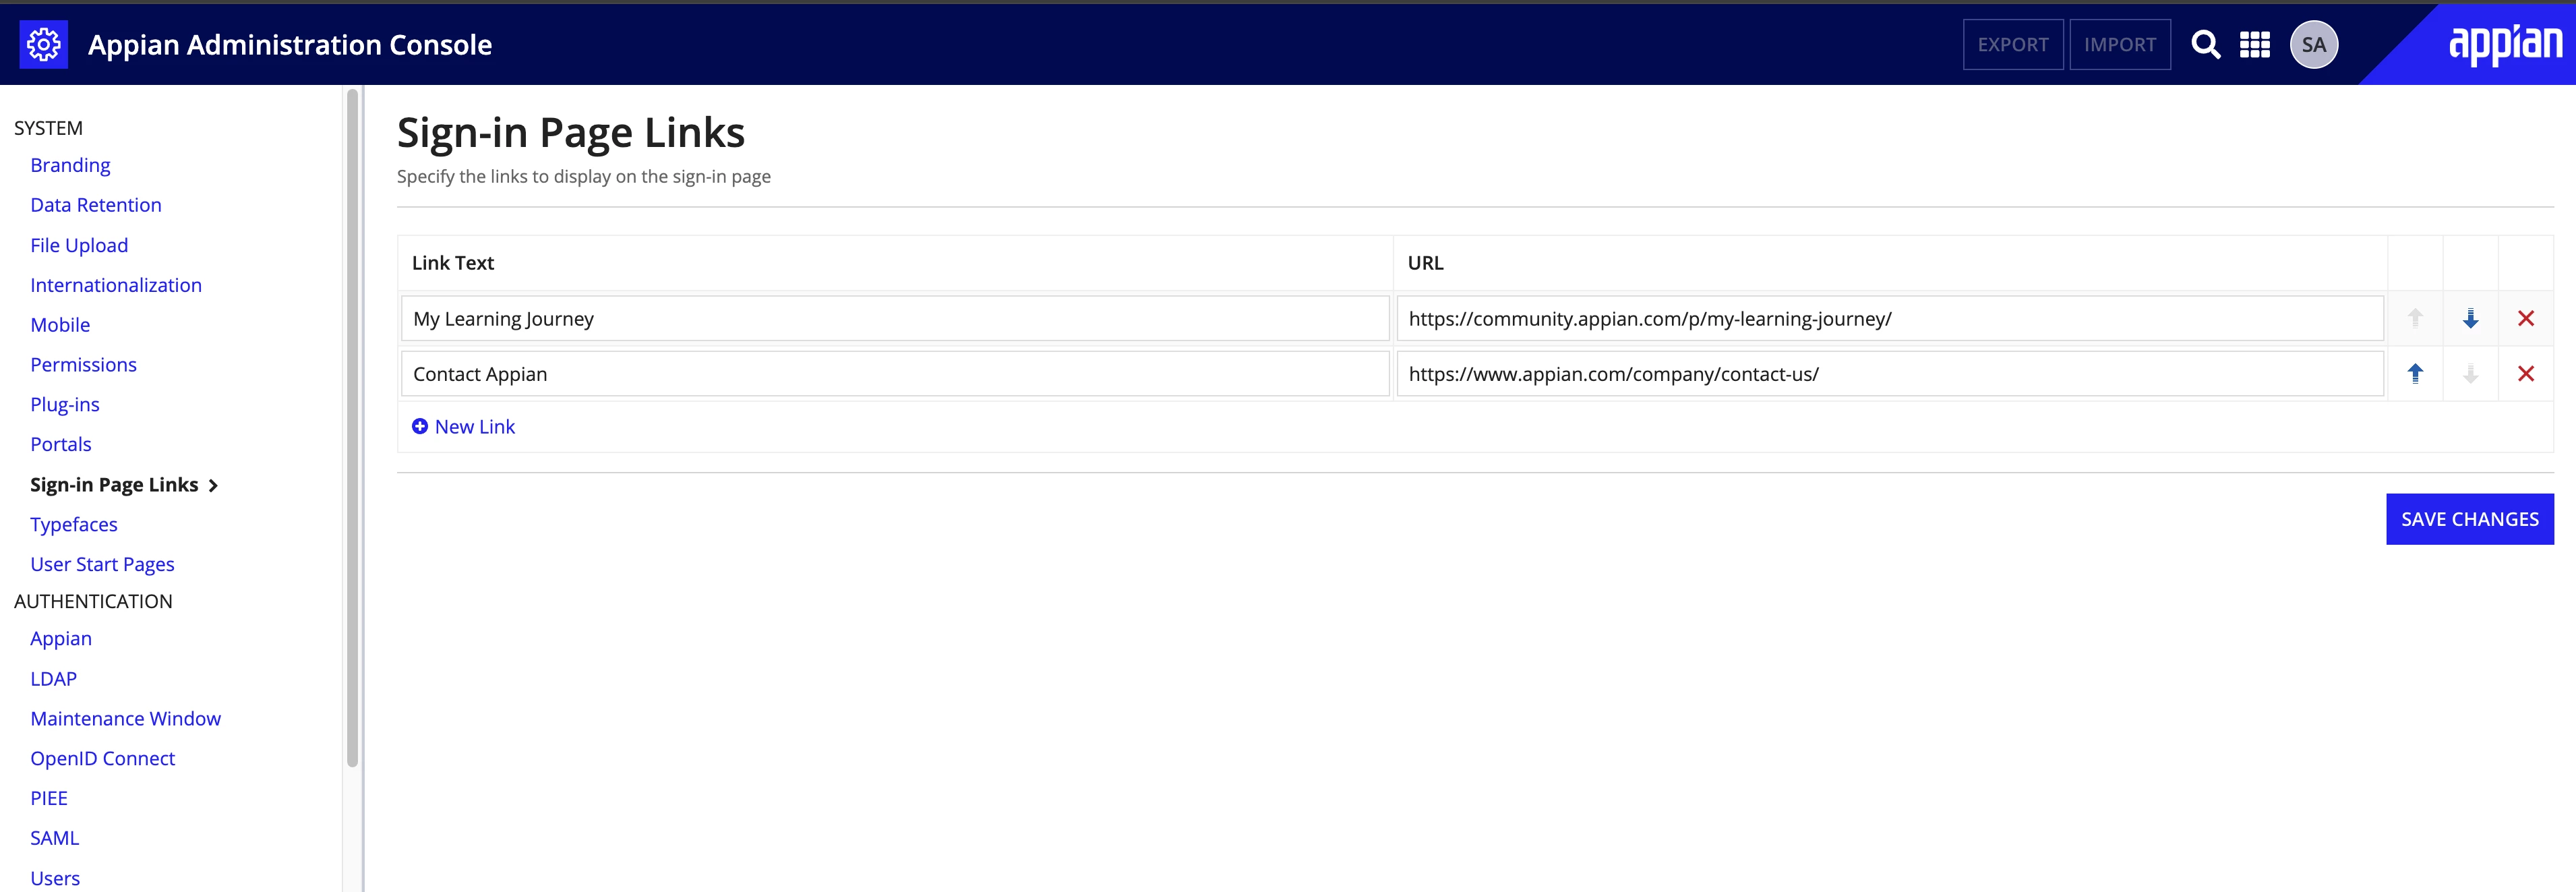
Task: Click the Appian Administration Console title
Action: (290, 45)
